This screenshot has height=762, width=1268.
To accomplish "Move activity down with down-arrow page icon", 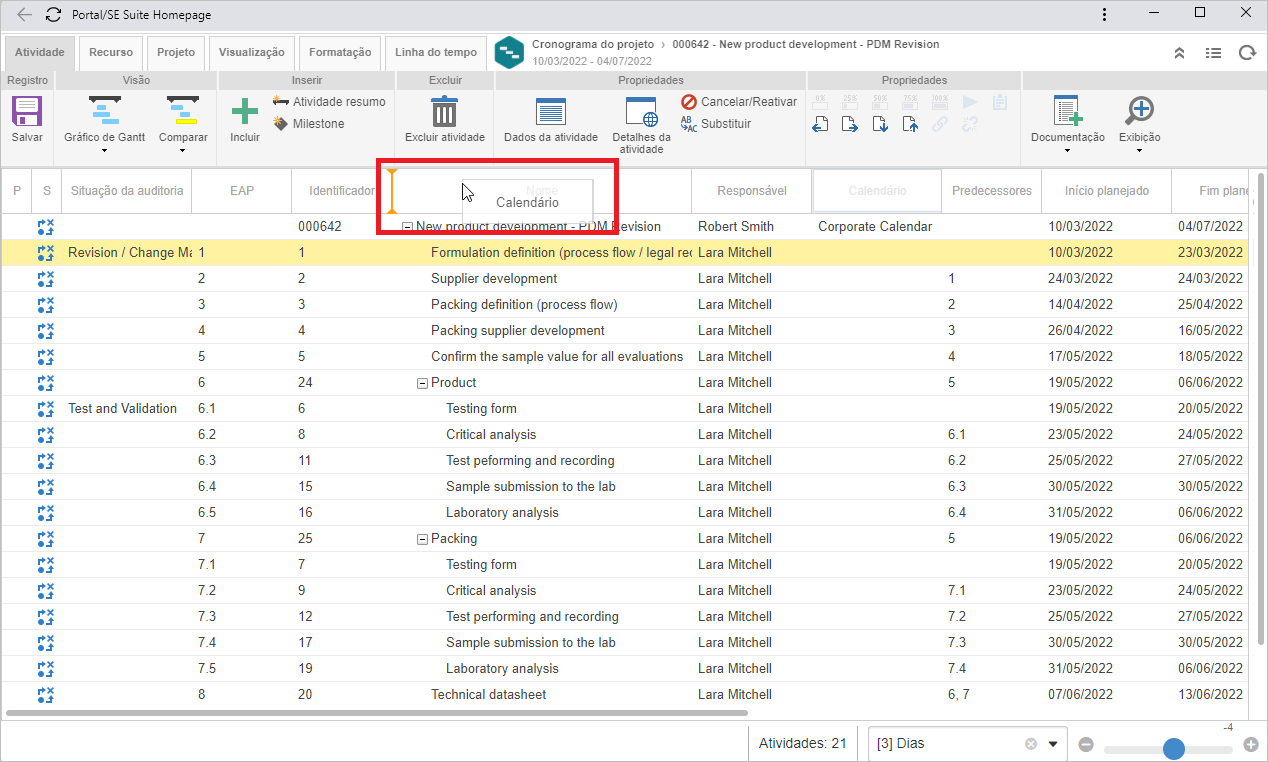I will click(x=880, y=125).
